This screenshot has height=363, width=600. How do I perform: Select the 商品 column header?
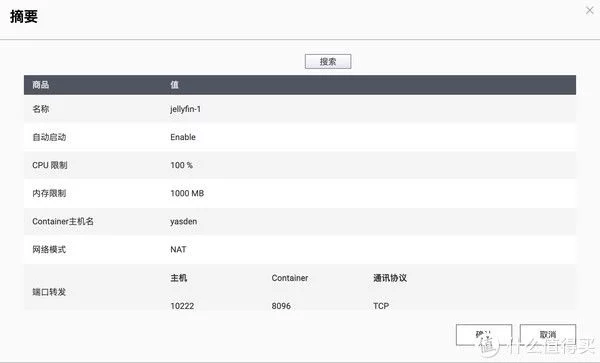[41, 85]
